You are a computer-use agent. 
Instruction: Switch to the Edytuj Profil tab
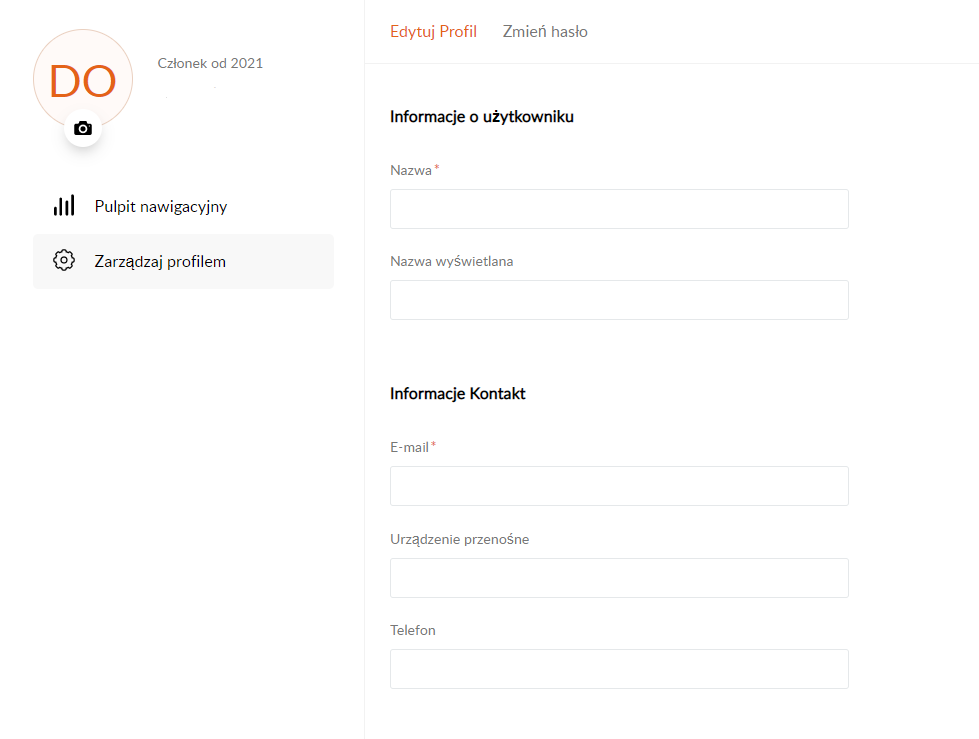(433, 32)
